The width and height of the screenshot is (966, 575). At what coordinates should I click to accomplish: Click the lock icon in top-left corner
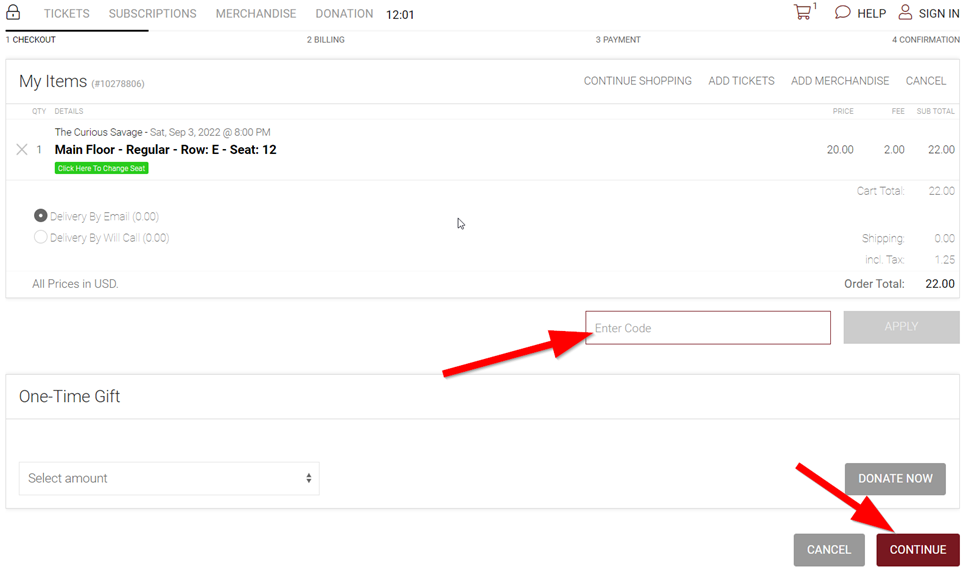[x=13, y=13]
